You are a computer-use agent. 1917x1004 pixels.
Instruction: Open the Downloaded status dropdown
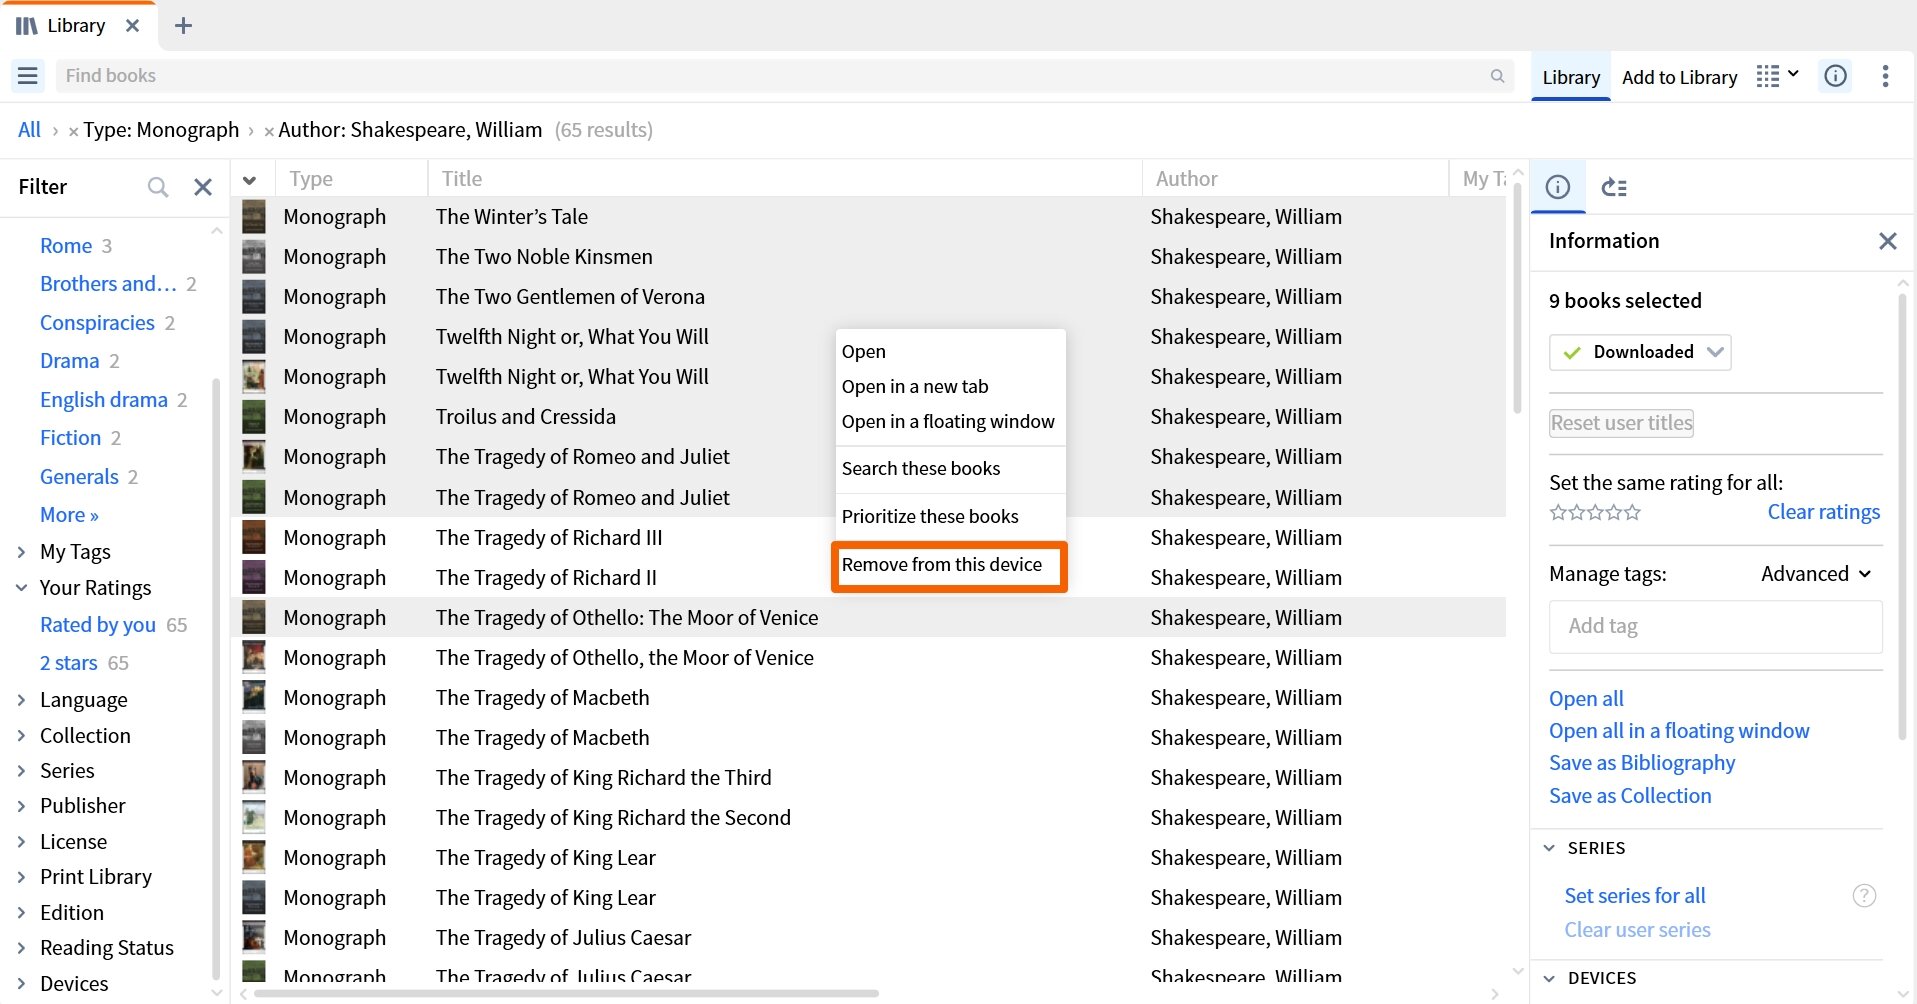1640,352
